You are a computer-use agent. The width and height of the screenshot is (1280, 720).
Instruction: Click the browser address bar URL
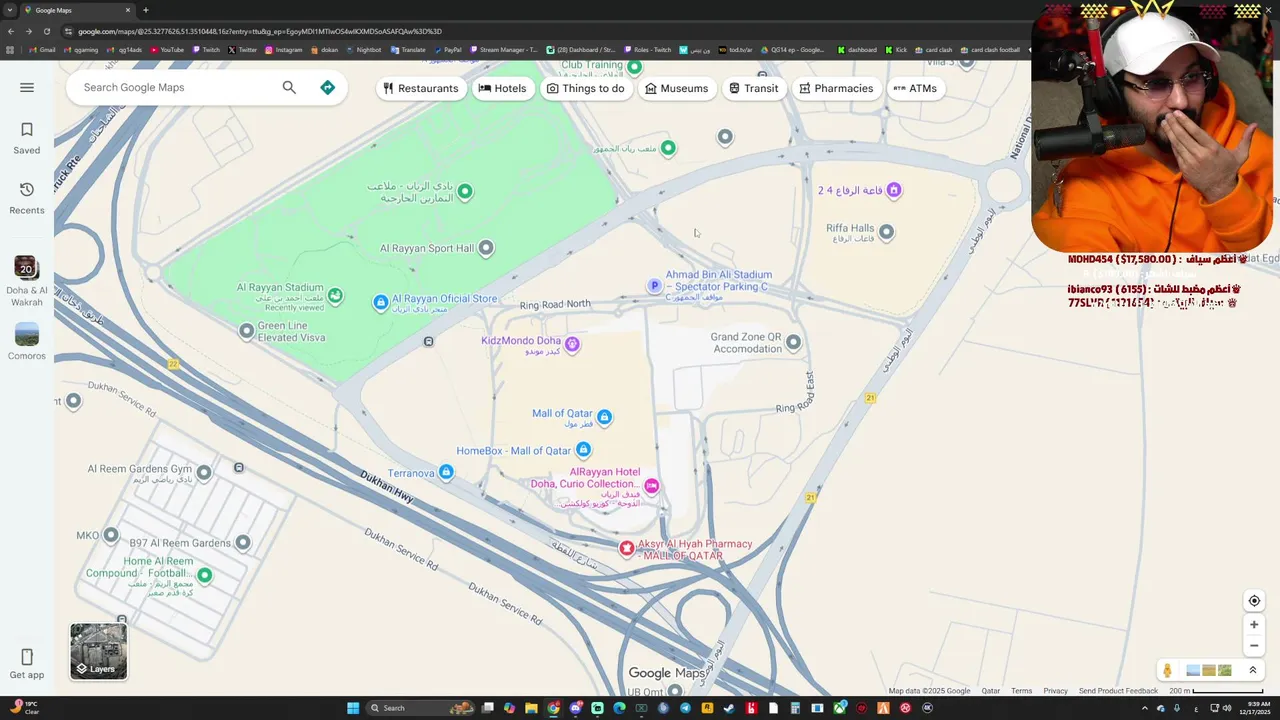tap(260, 31)
